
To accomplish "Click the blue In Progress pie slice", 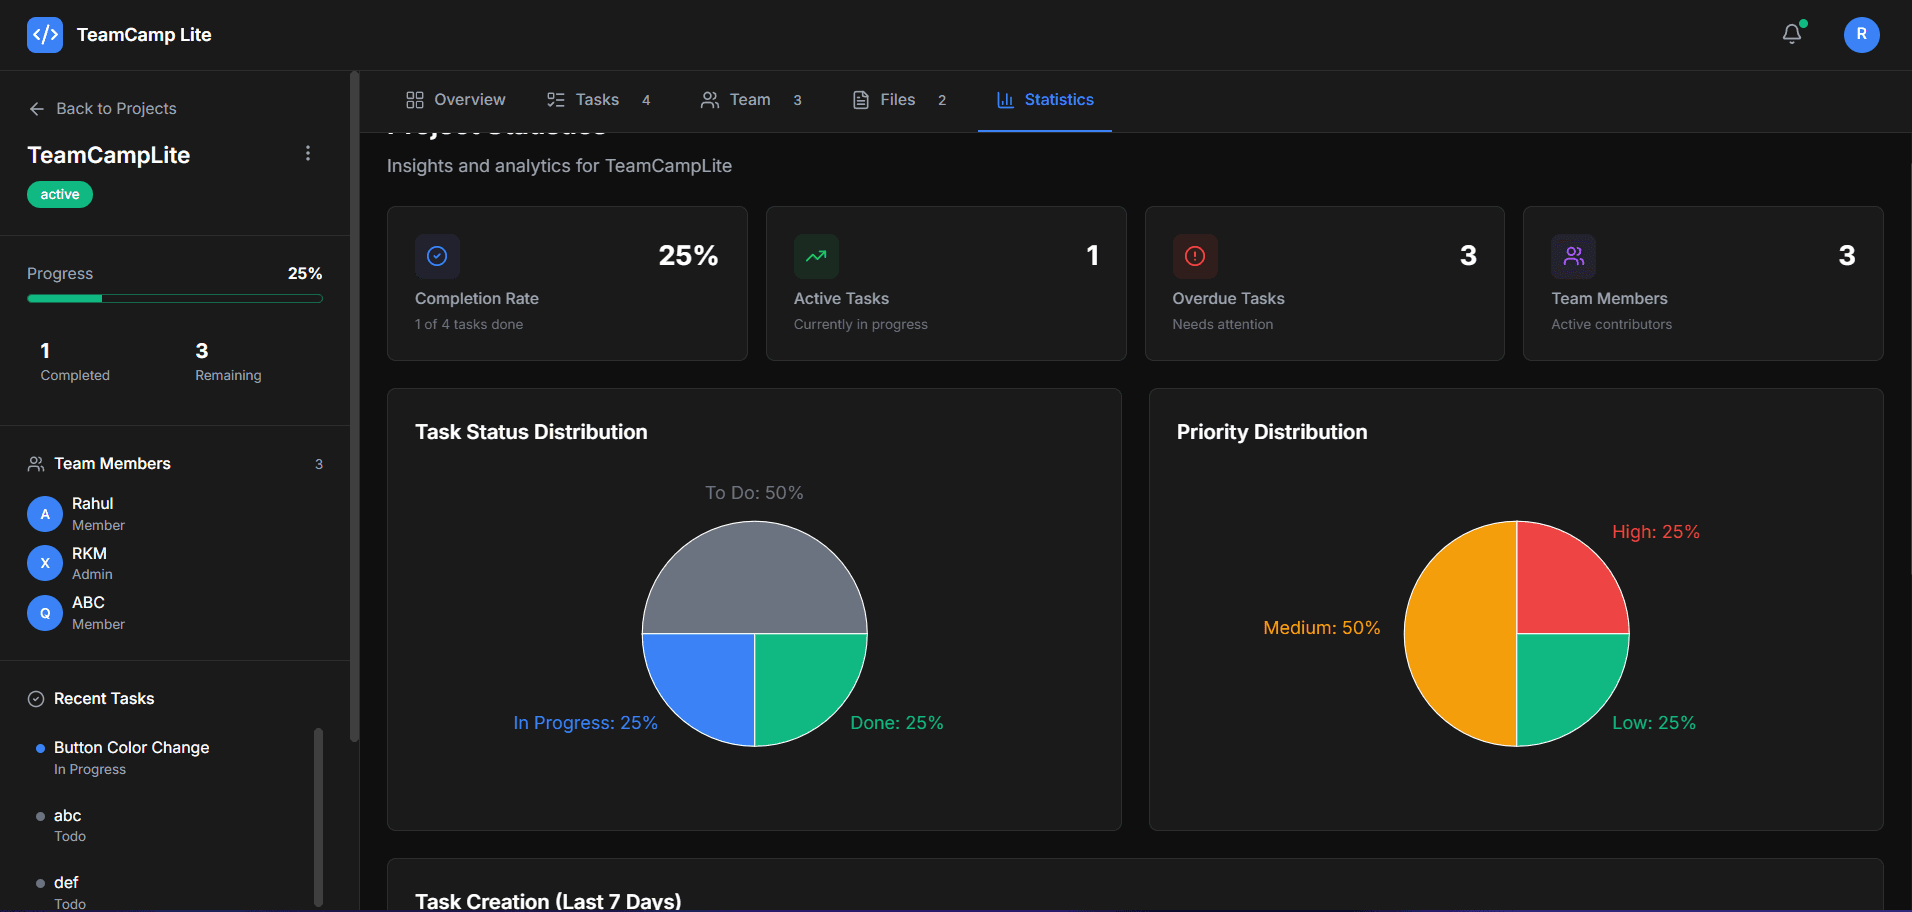I will coord(705,680).
